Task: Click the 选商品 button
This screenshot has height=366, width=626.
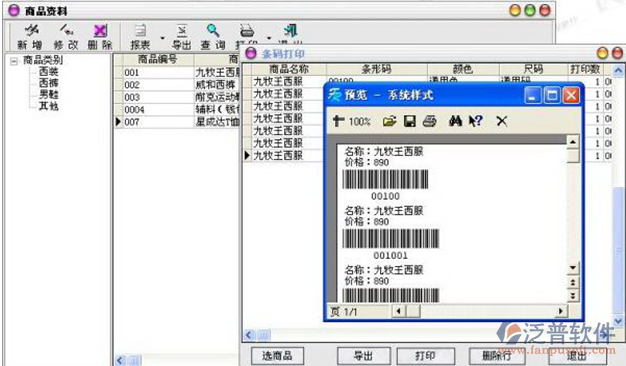Action: (x=277, y=356)
